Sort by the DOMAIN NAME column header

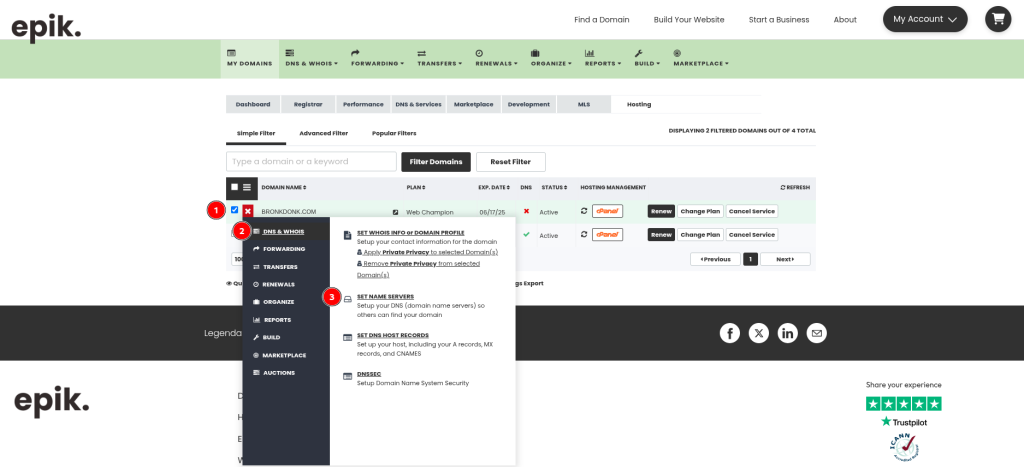pyautogui.click(x=284, y=187)
